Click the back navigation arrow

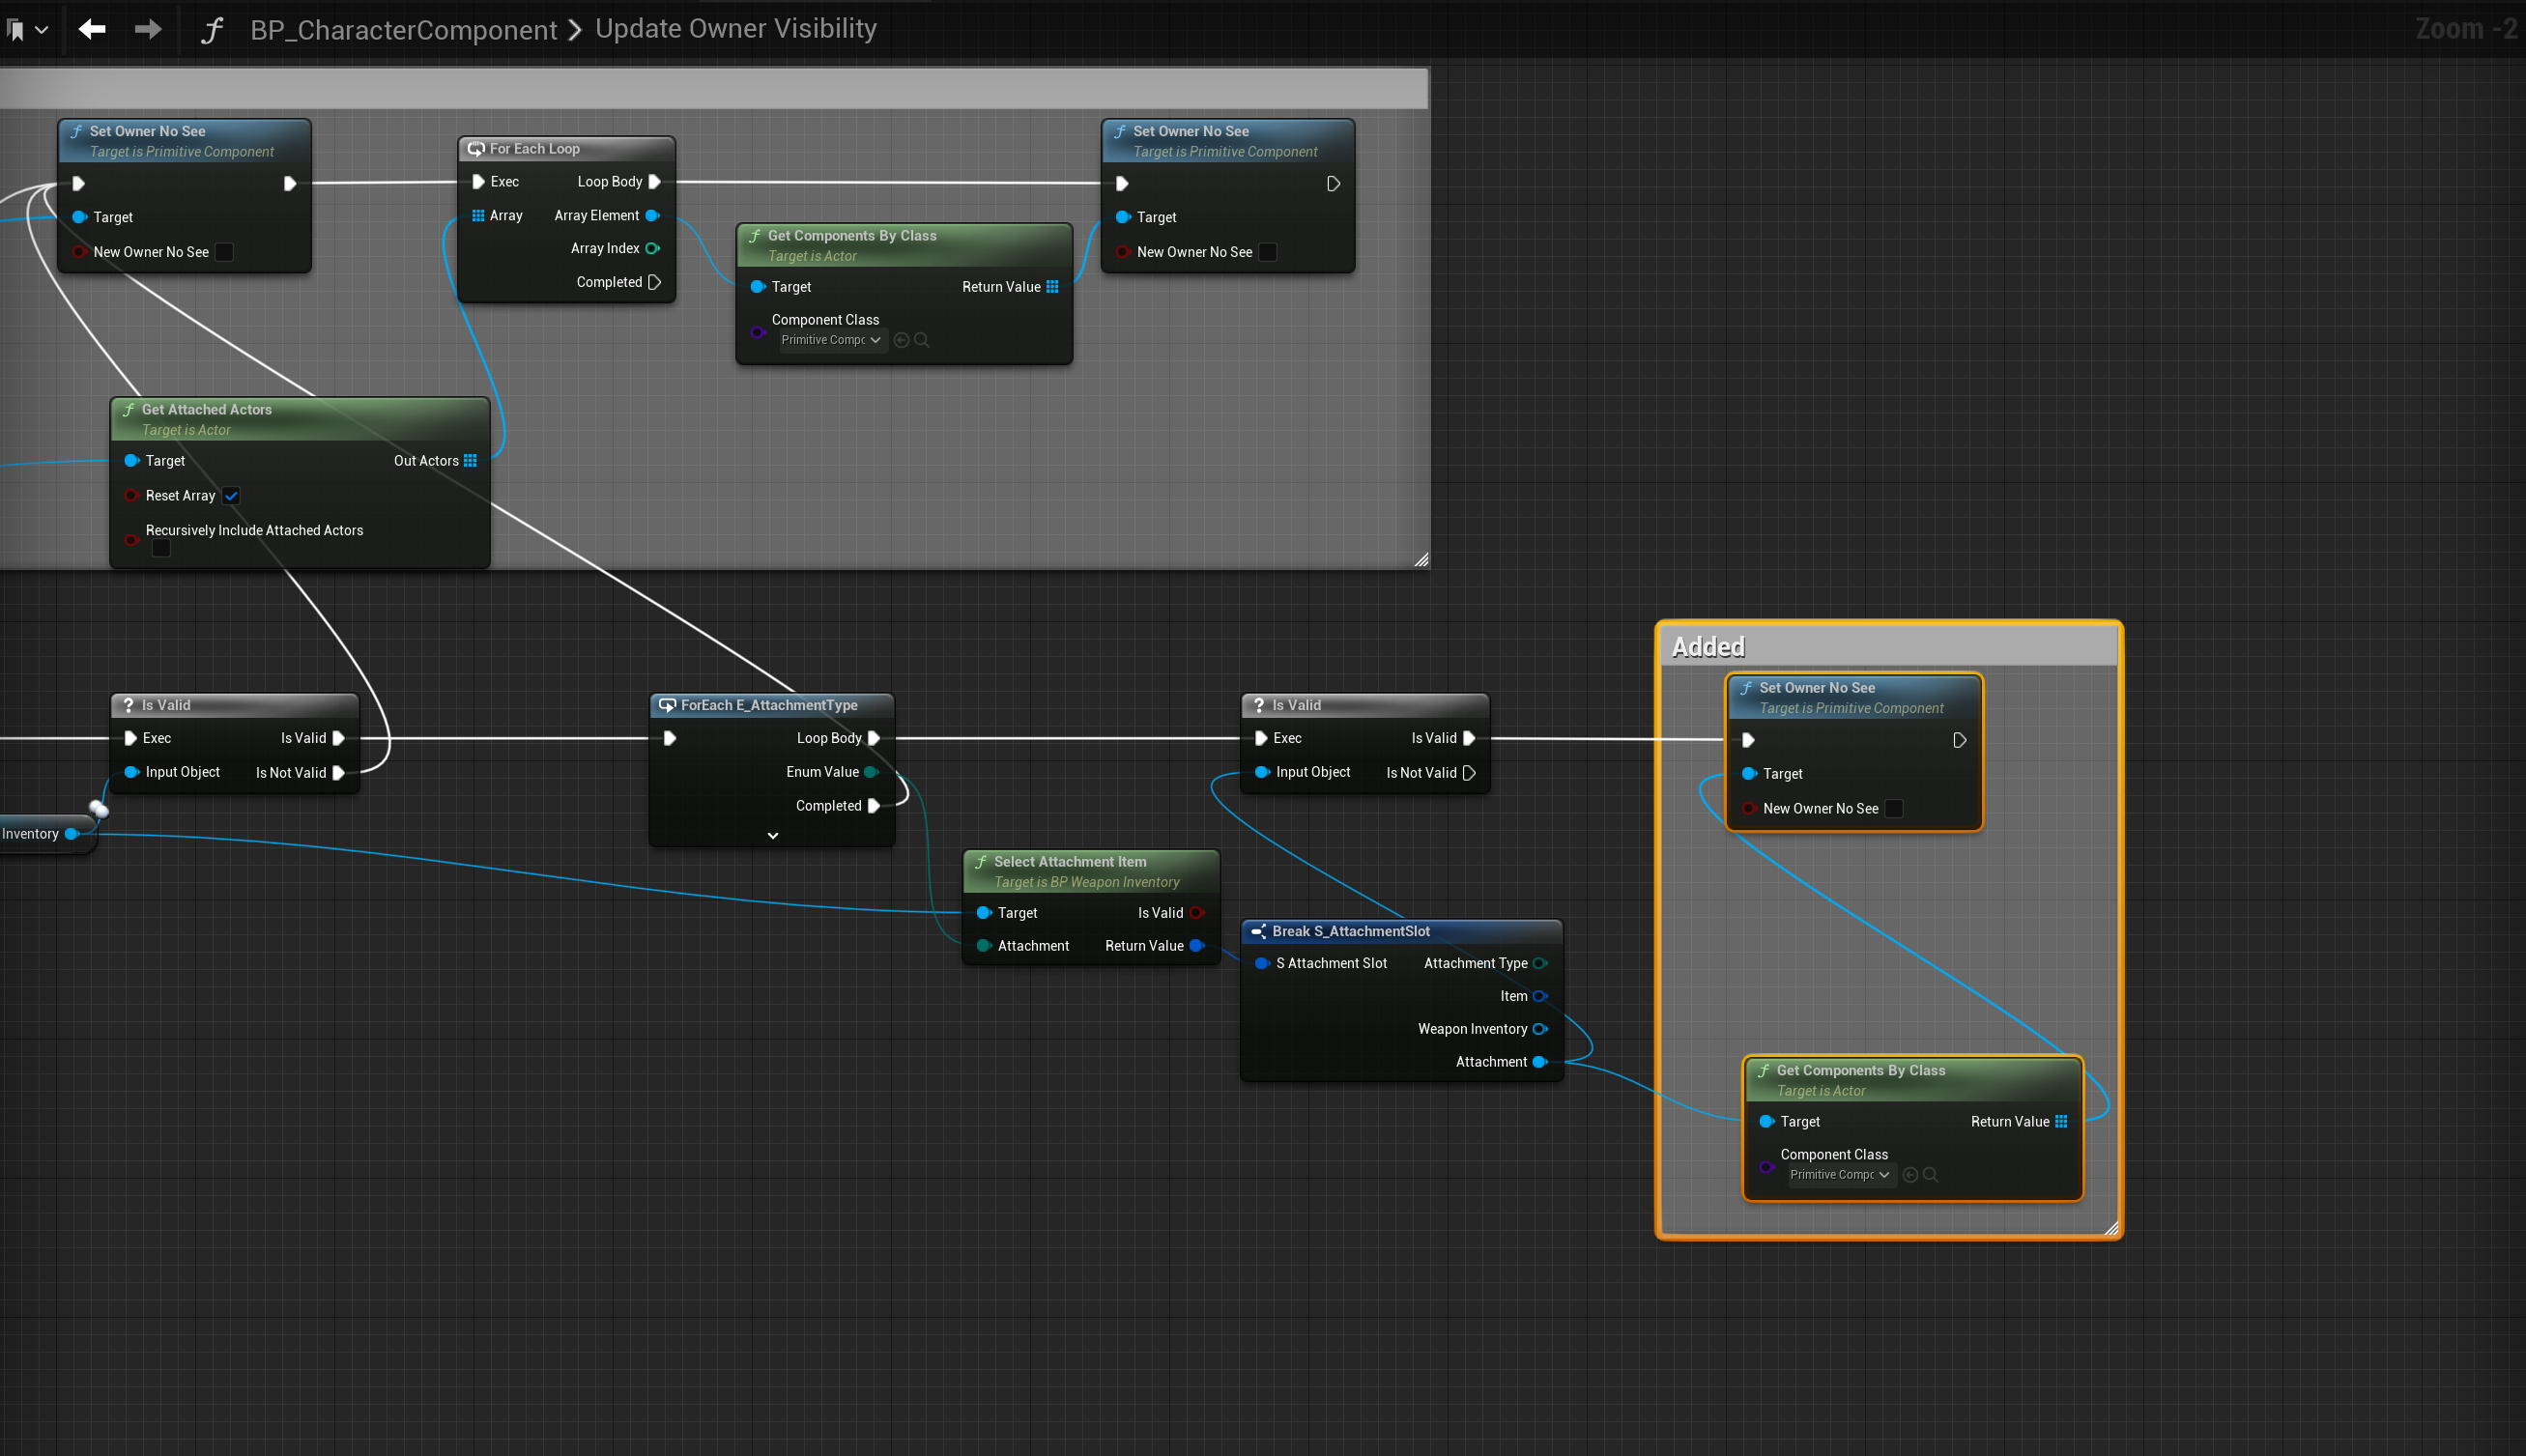tap(92, 29)
